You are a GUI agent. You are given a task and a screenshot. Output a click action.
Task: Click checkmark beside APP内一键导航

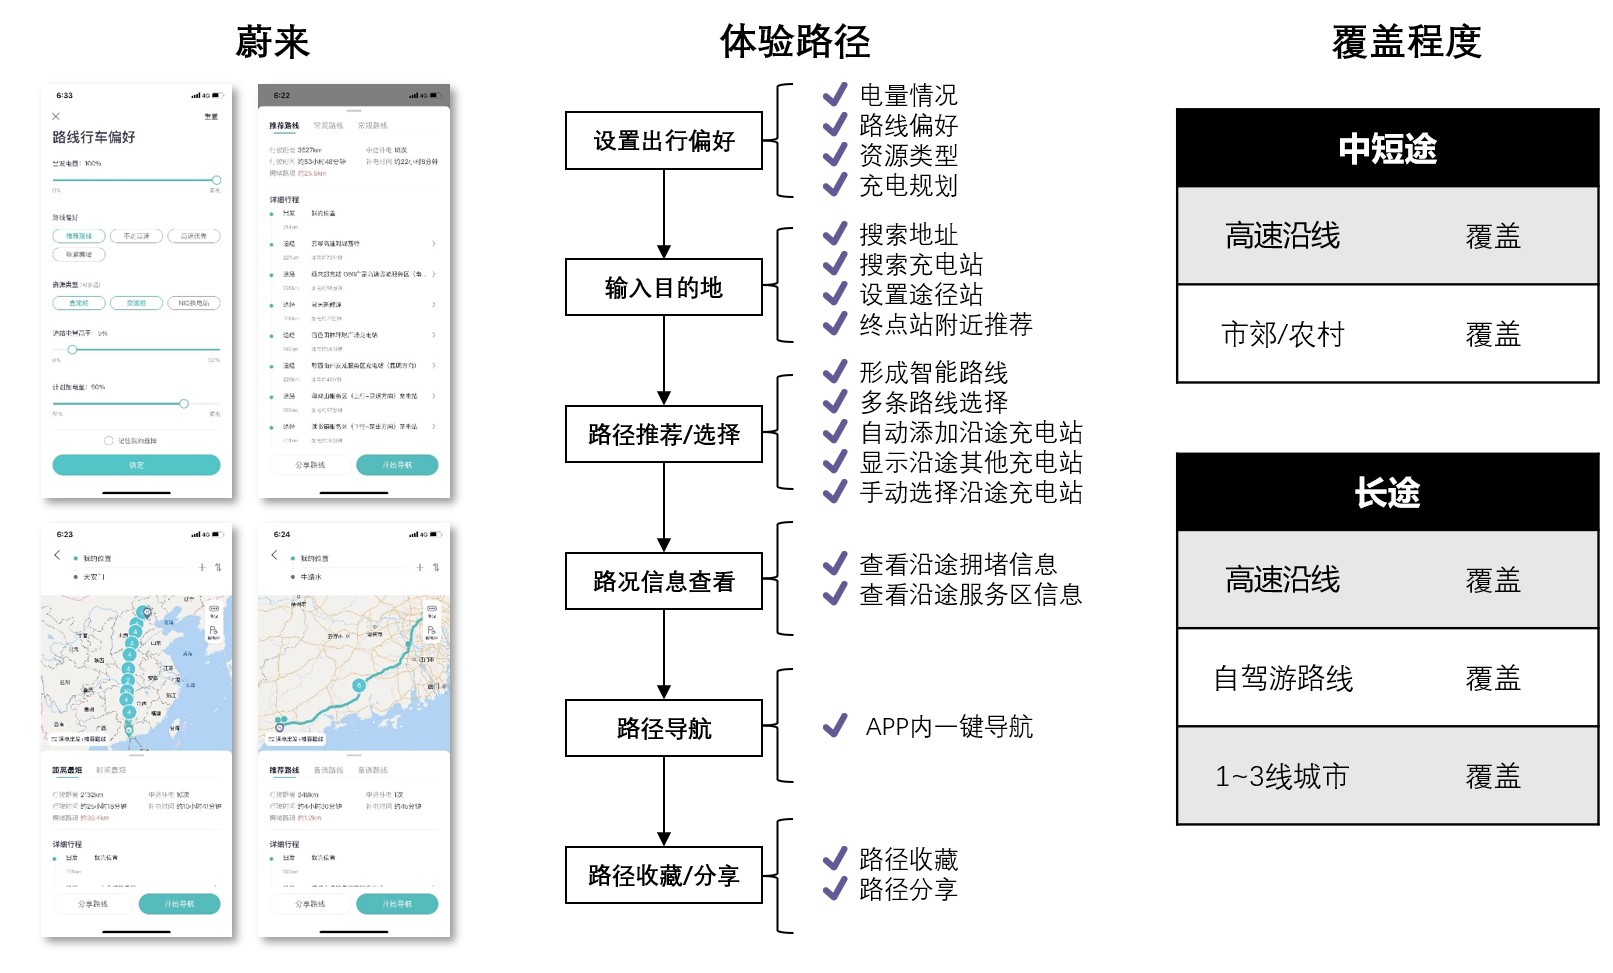(835, 726)
